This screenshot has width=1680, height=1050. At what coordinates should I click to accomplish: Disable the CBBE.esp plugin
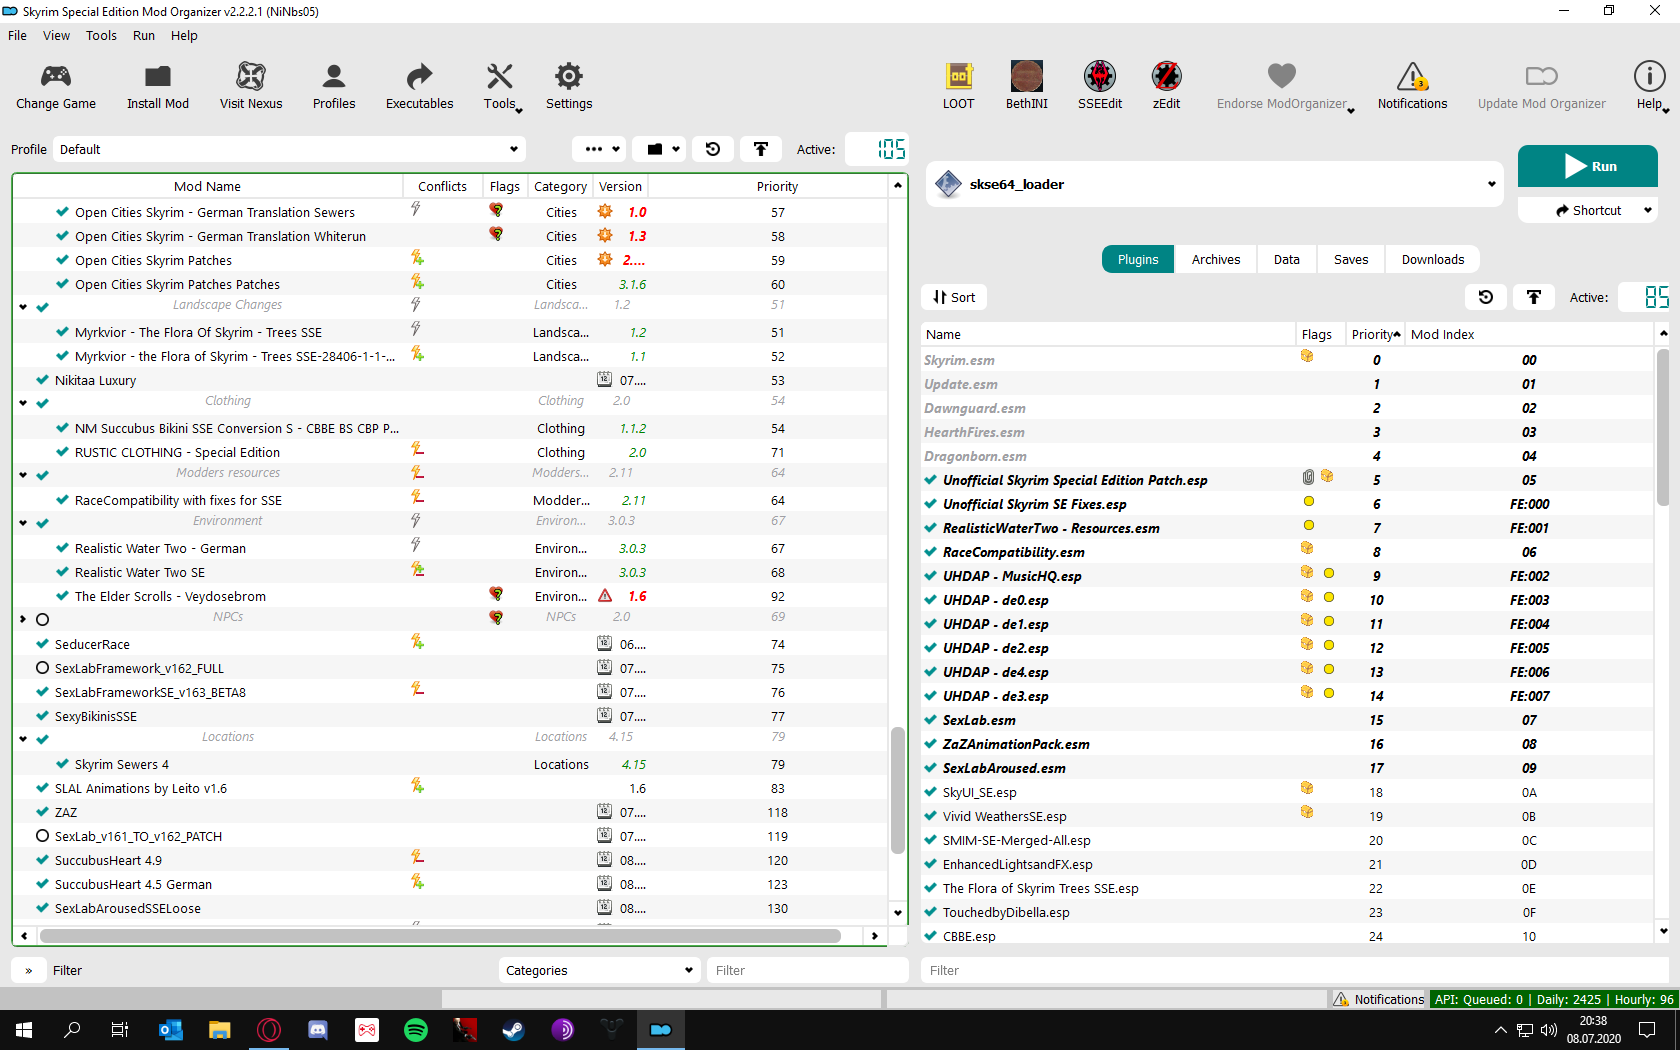point(931,936)
